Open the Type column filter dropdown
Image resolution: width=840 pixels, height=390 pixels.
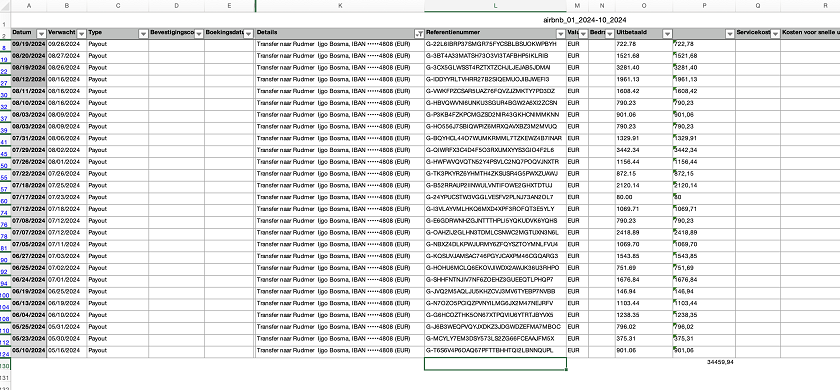(143, 33)
